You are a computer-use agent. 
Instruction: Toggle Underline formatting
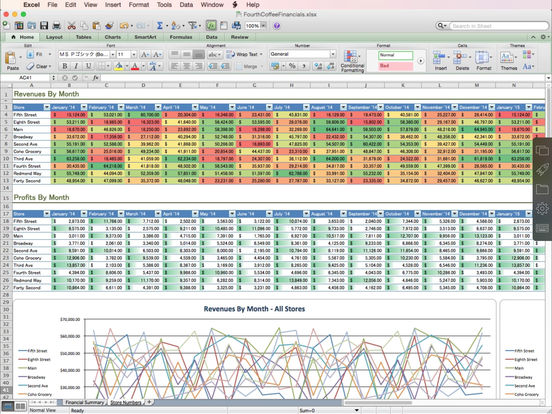(x=88, y=66)
